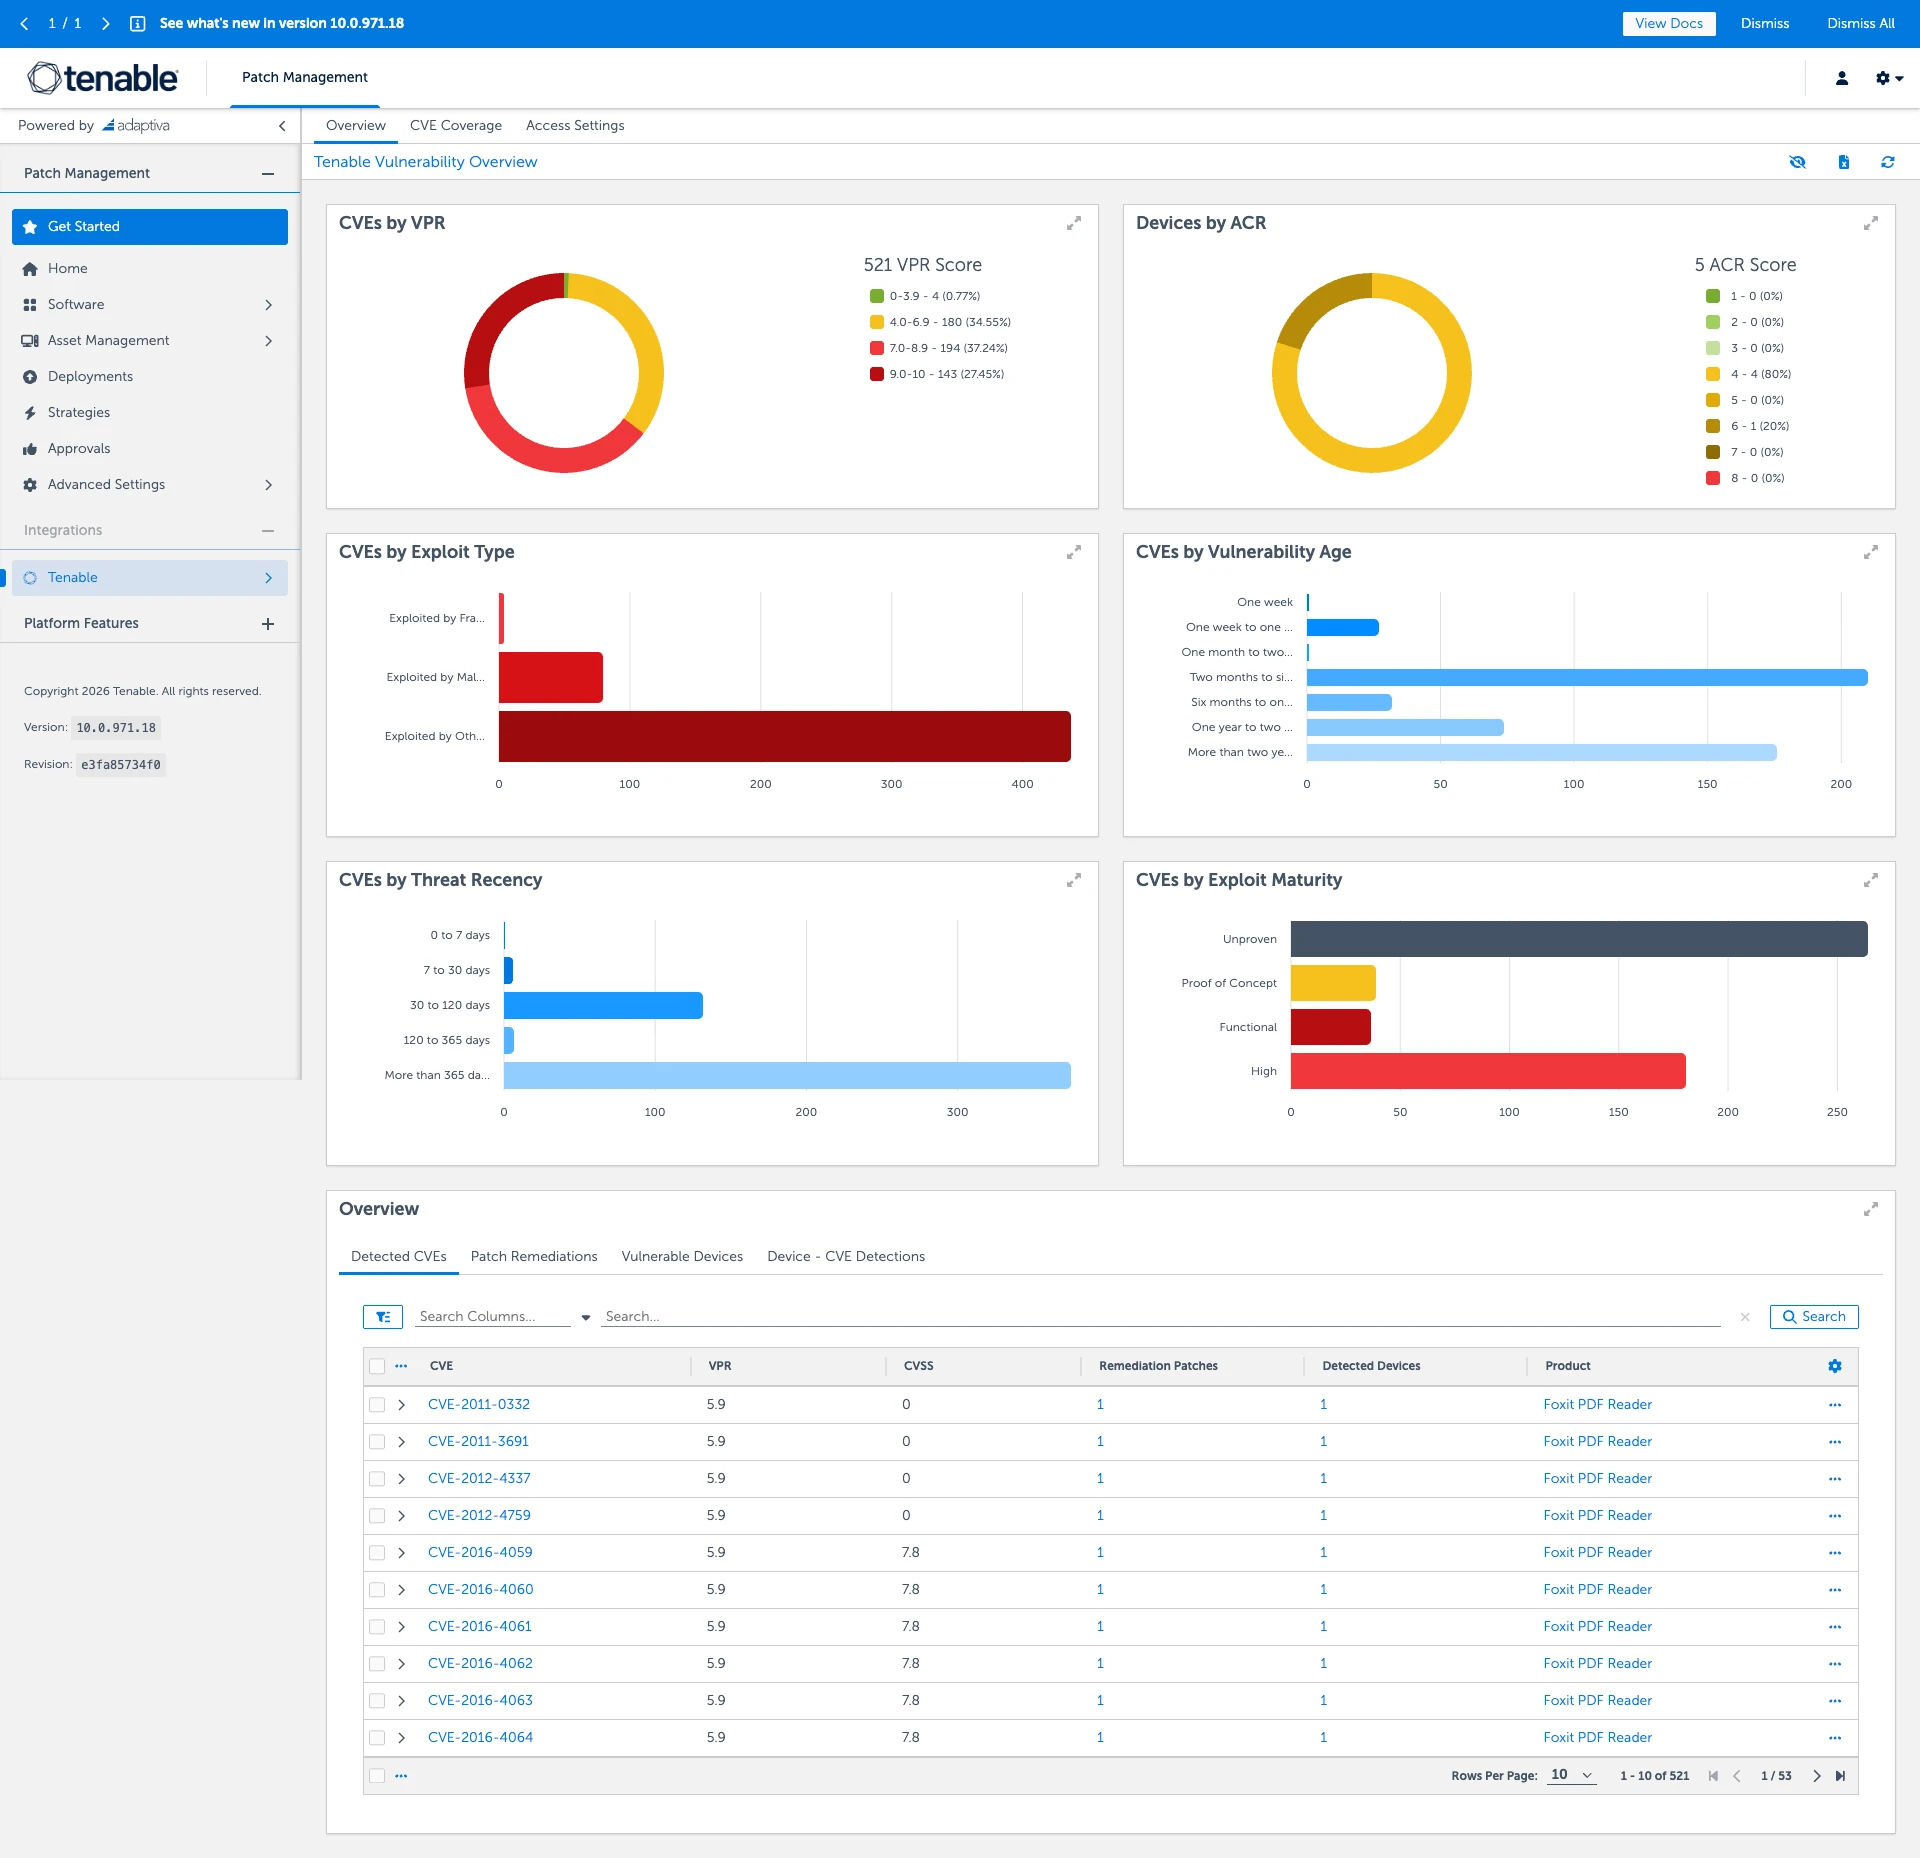Switch to the Access Settings tab
Screen dimensions: 1920x1858
(x=575, y=126)
